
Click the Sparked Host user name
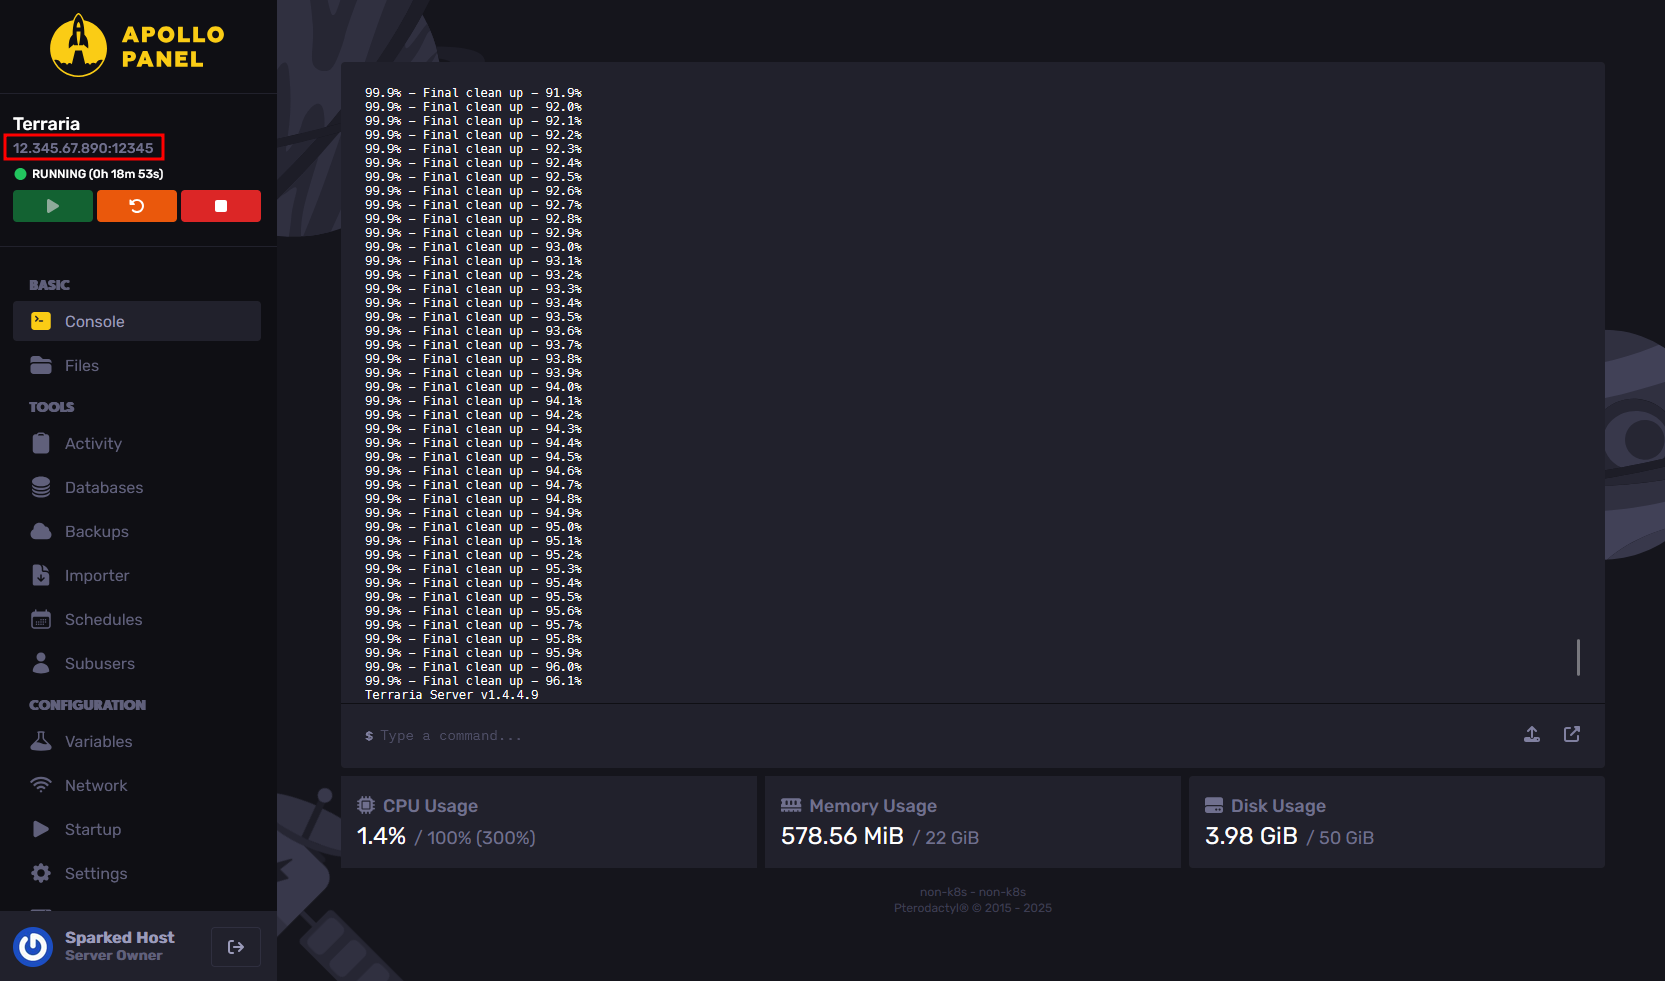coord(120,937)
